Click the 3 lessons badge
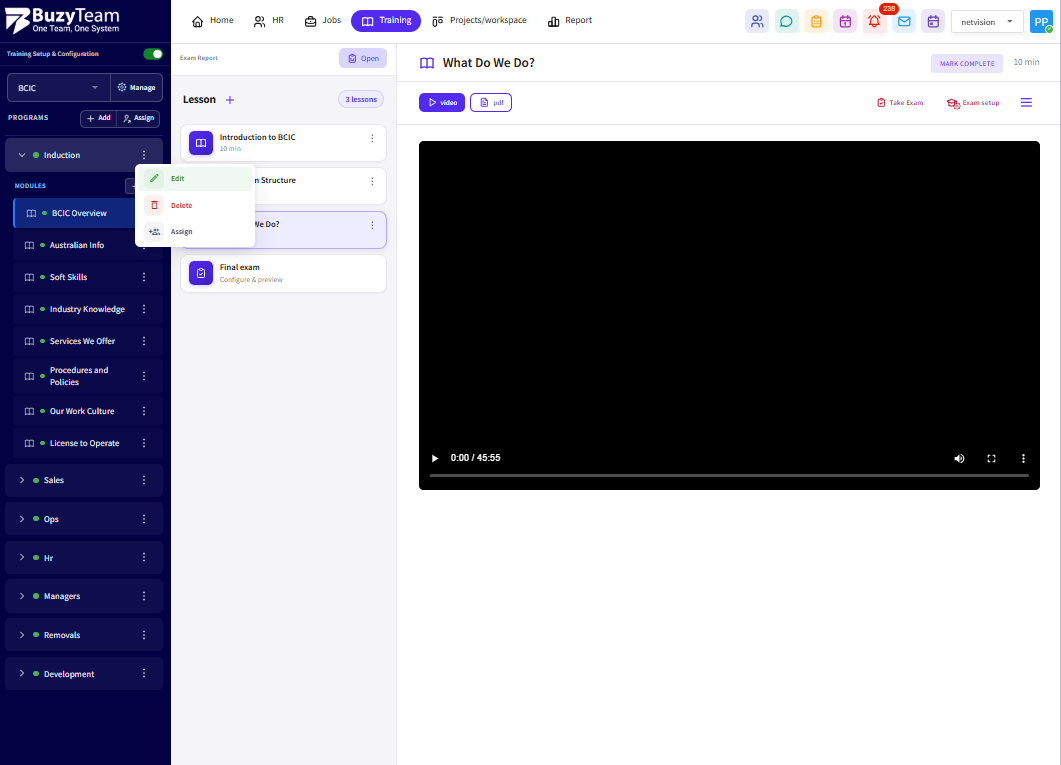The width and height of the screenshot is (1061, 765). click(x=361, y=99)
